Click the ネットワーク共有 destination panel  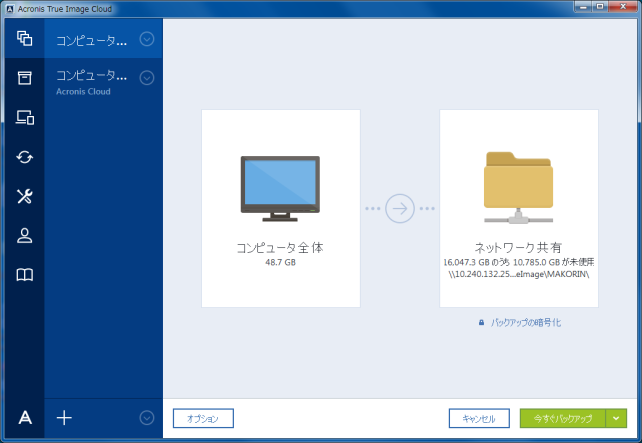(x=519, y=208)
